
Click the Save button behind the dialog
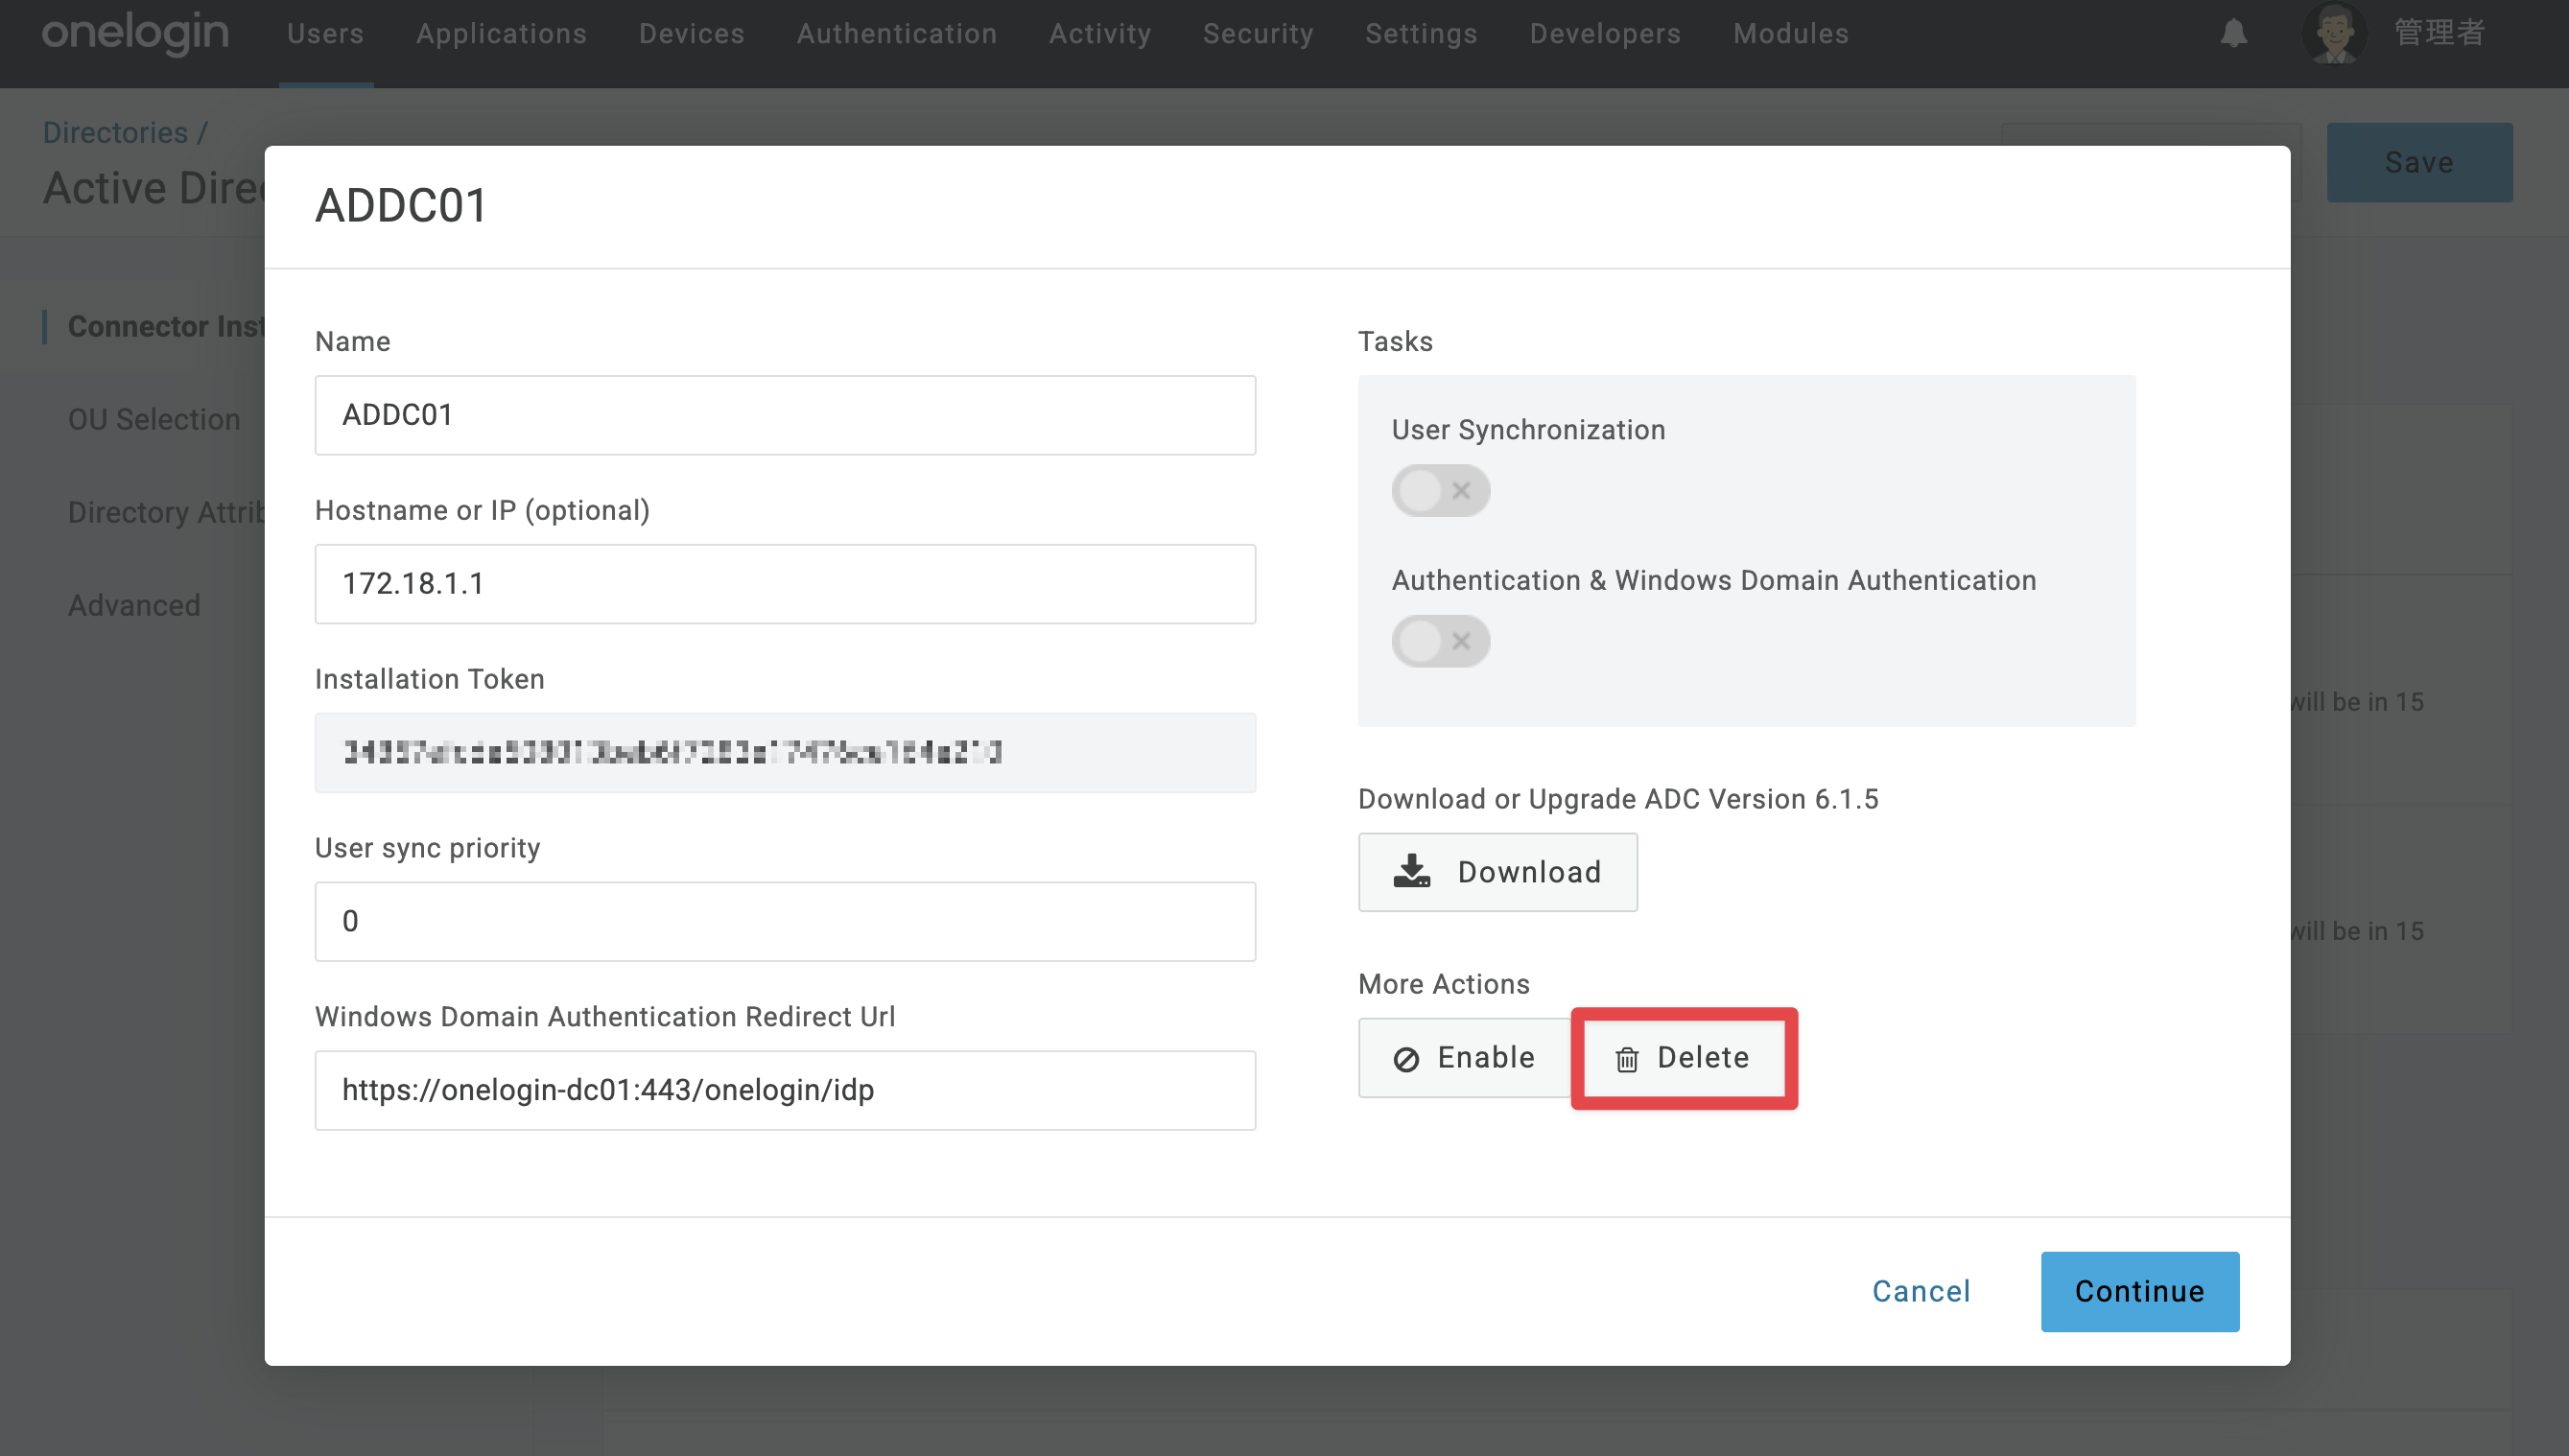click(2419, 162)
